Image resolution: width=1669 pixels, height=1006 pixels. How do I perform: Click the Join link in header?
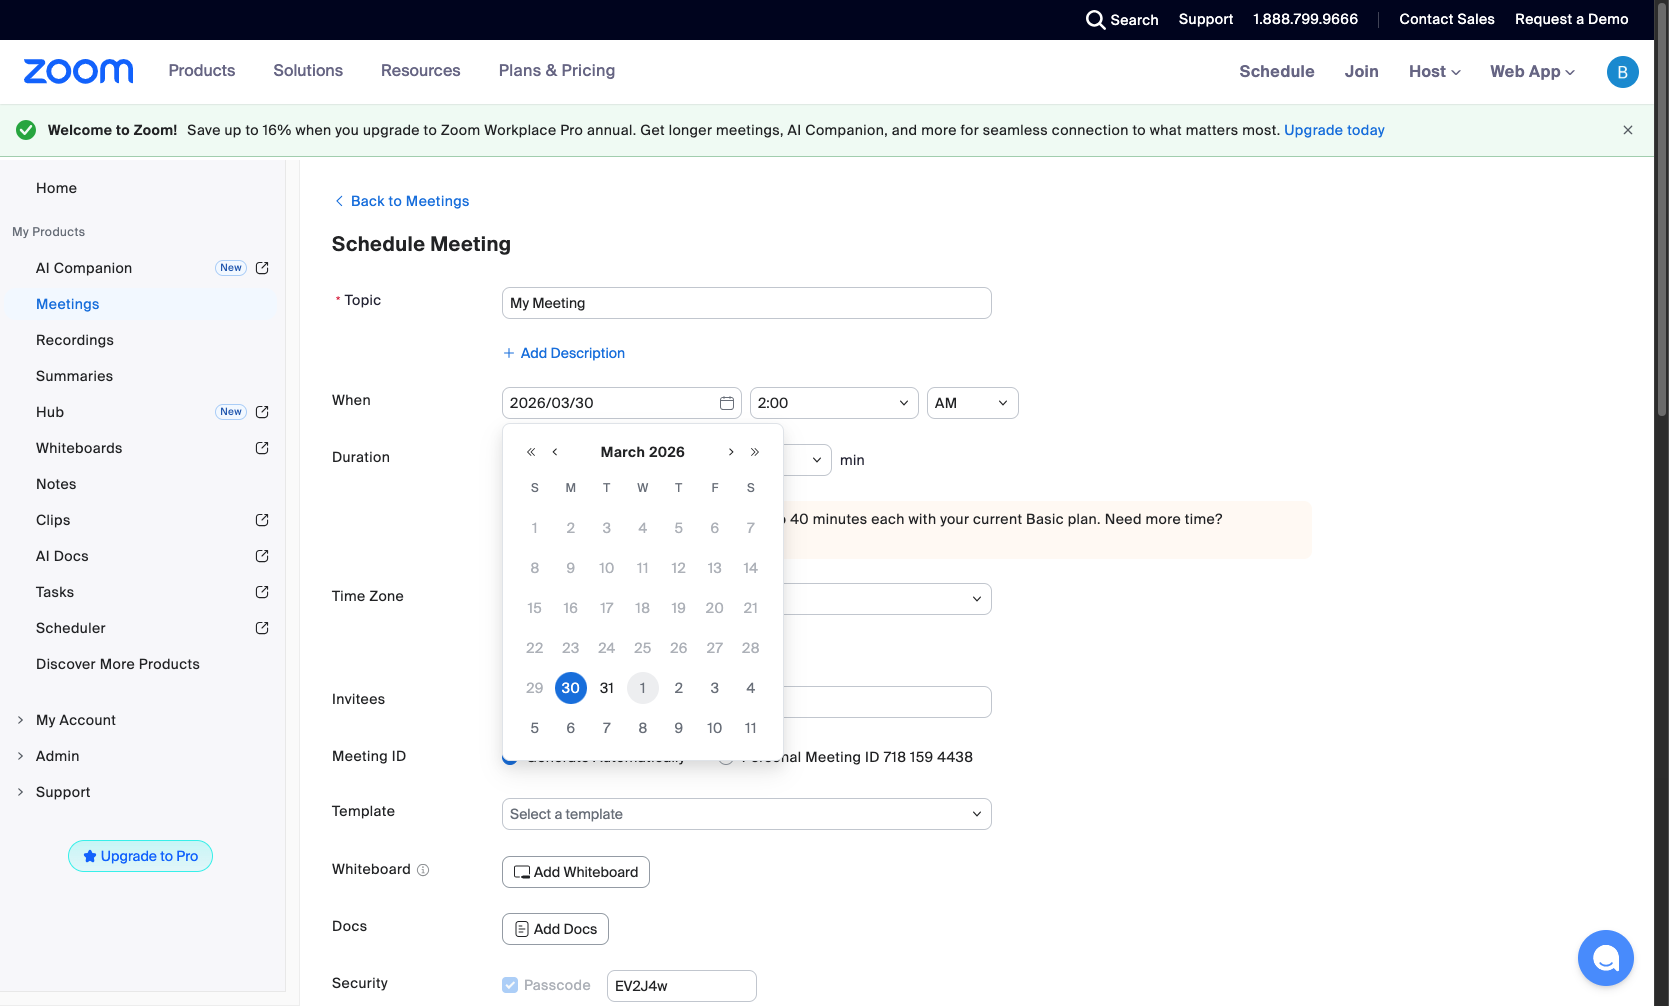coord(1362,72)
